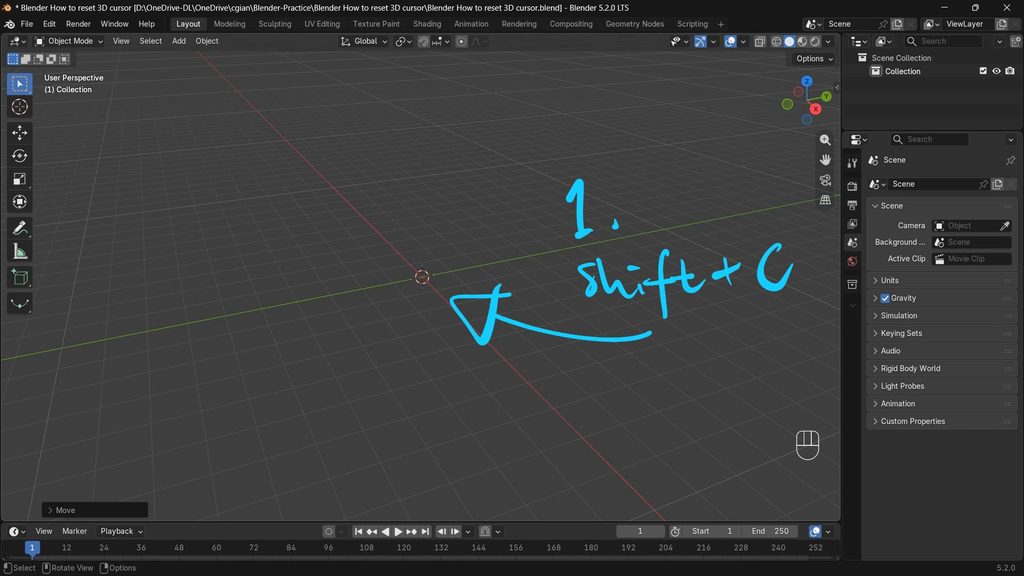
Task: Open the Collection properties tab
Action: (x=852, y=284)
